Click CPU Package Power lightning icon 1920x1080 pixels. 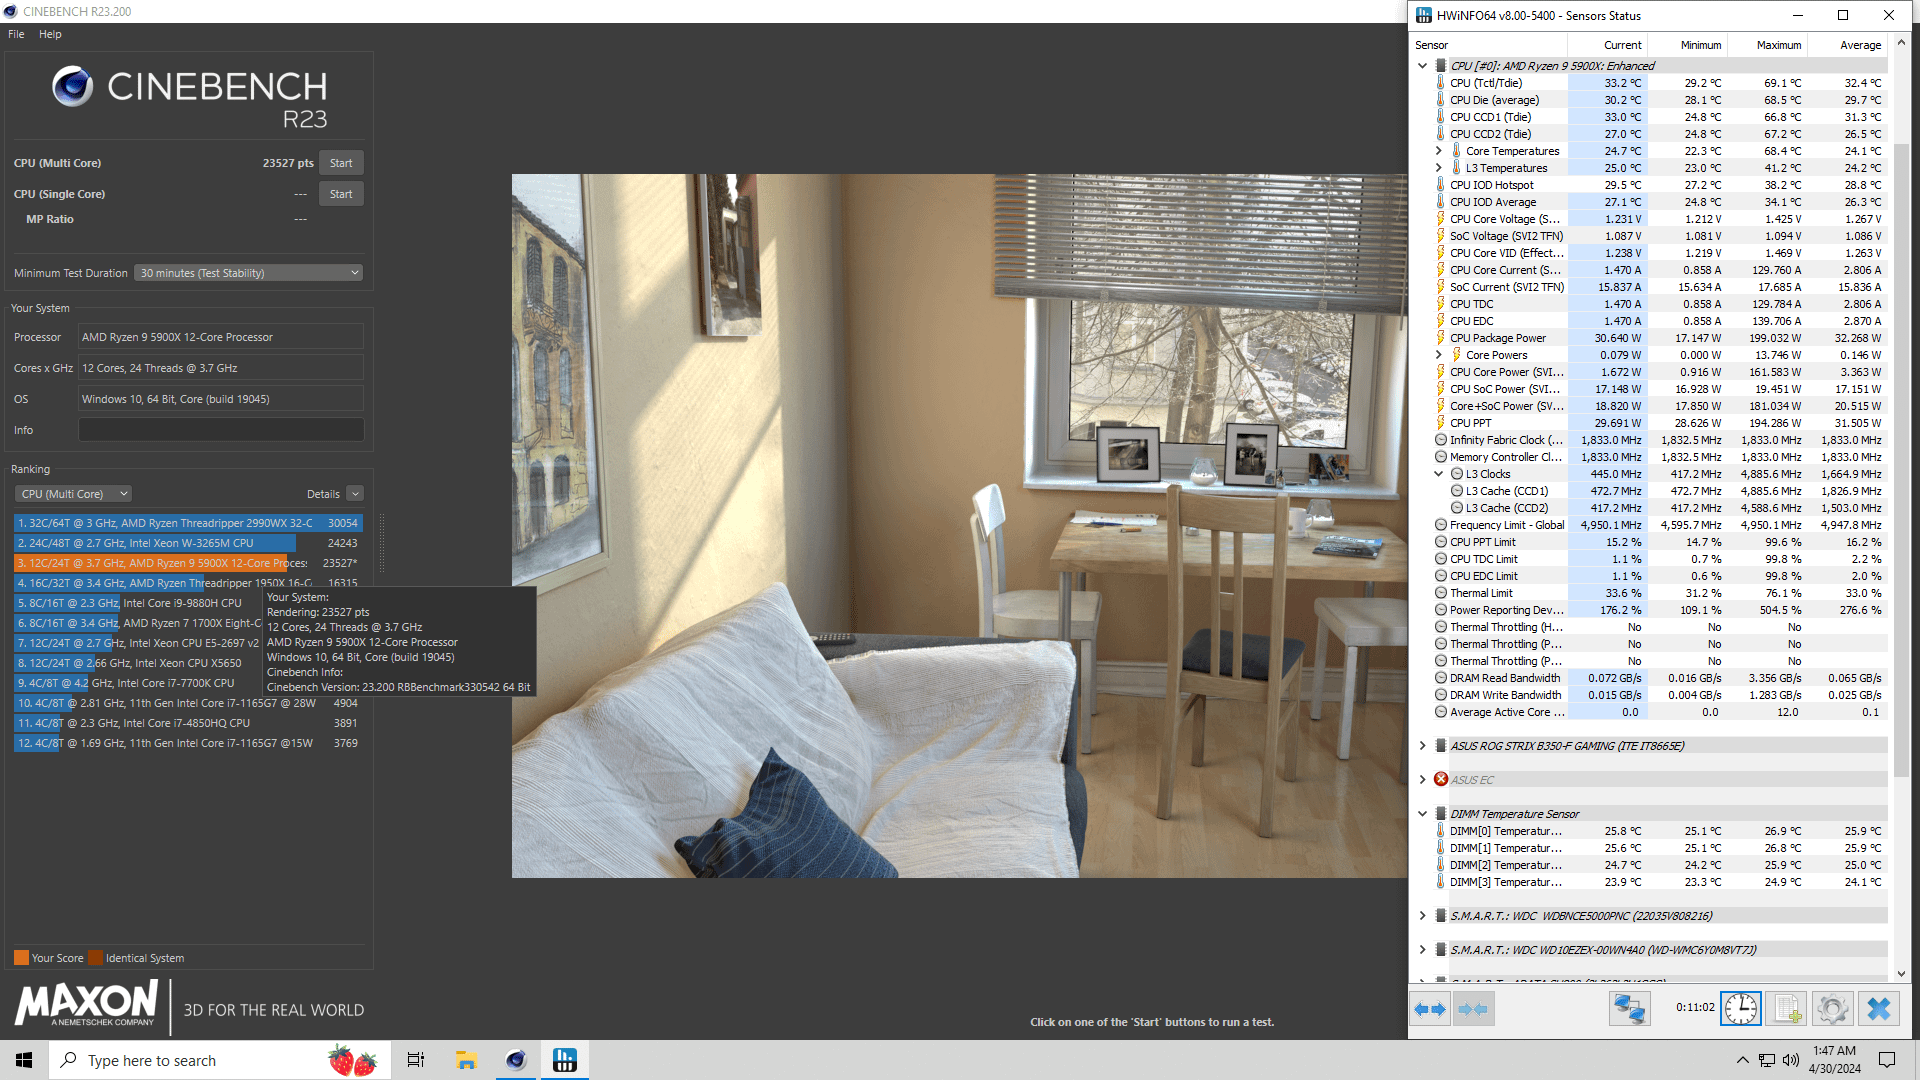1441,338
